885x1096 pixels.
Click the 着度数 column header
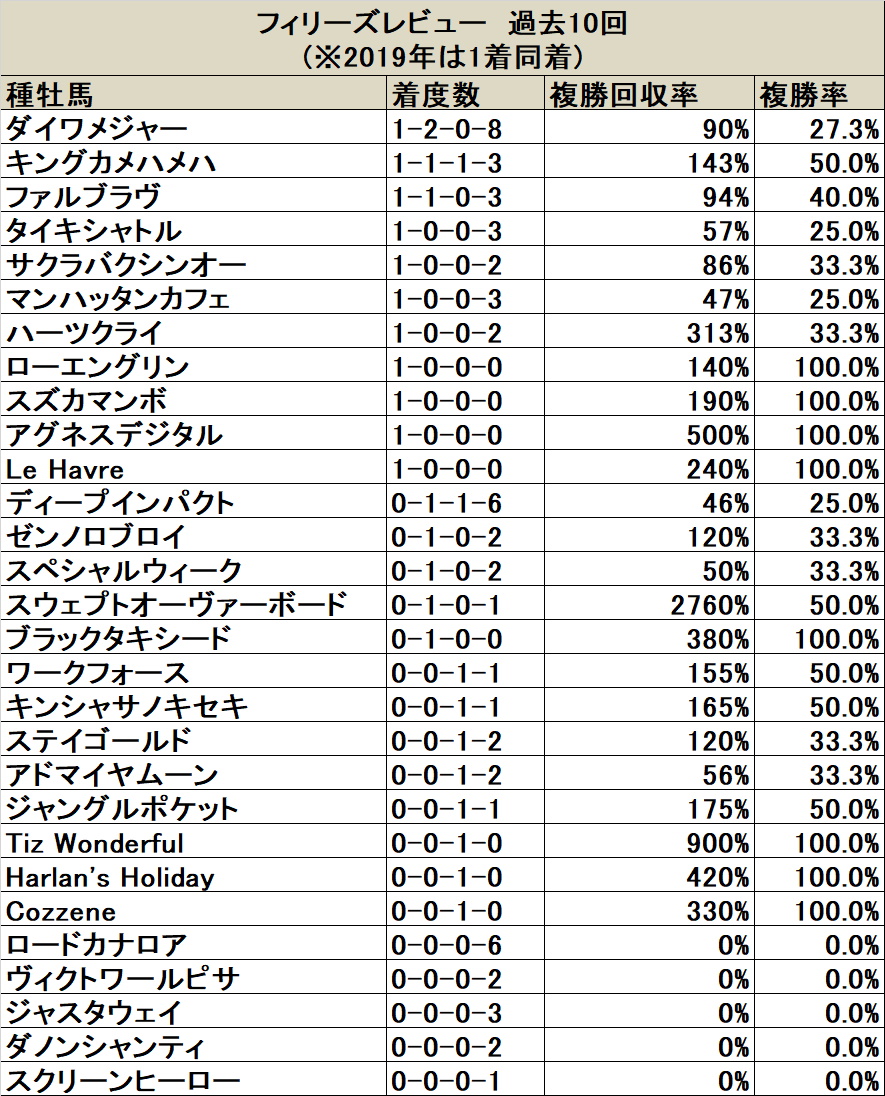click(466, 95)
